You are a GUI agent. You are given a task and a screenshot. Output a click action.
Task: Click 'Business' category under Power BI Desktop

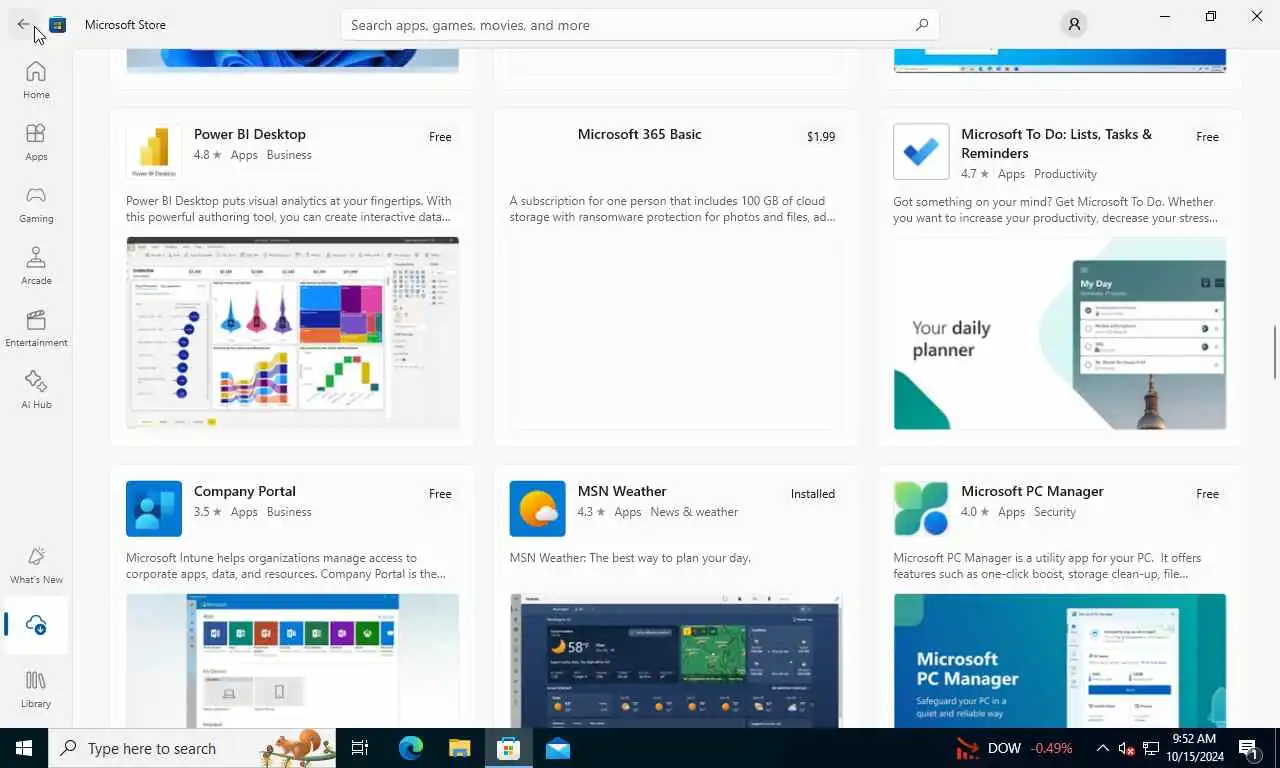(x=289, y=155)
